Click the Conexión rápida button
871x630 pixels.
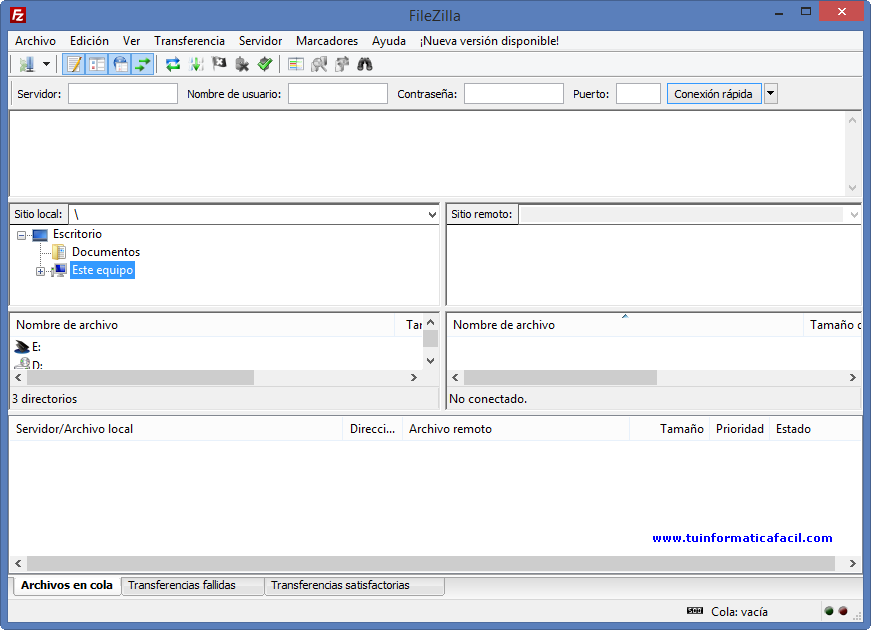714,94
